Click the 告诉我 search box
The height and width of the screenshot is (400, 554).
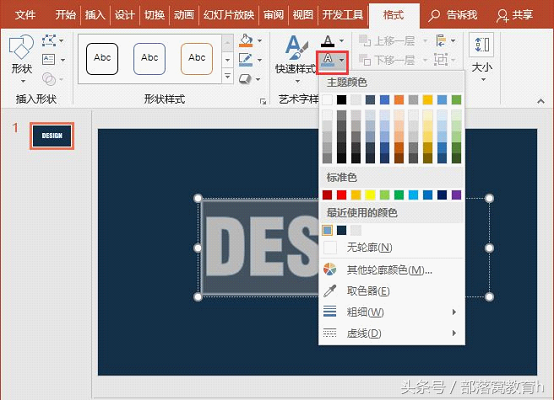[453, 15]
